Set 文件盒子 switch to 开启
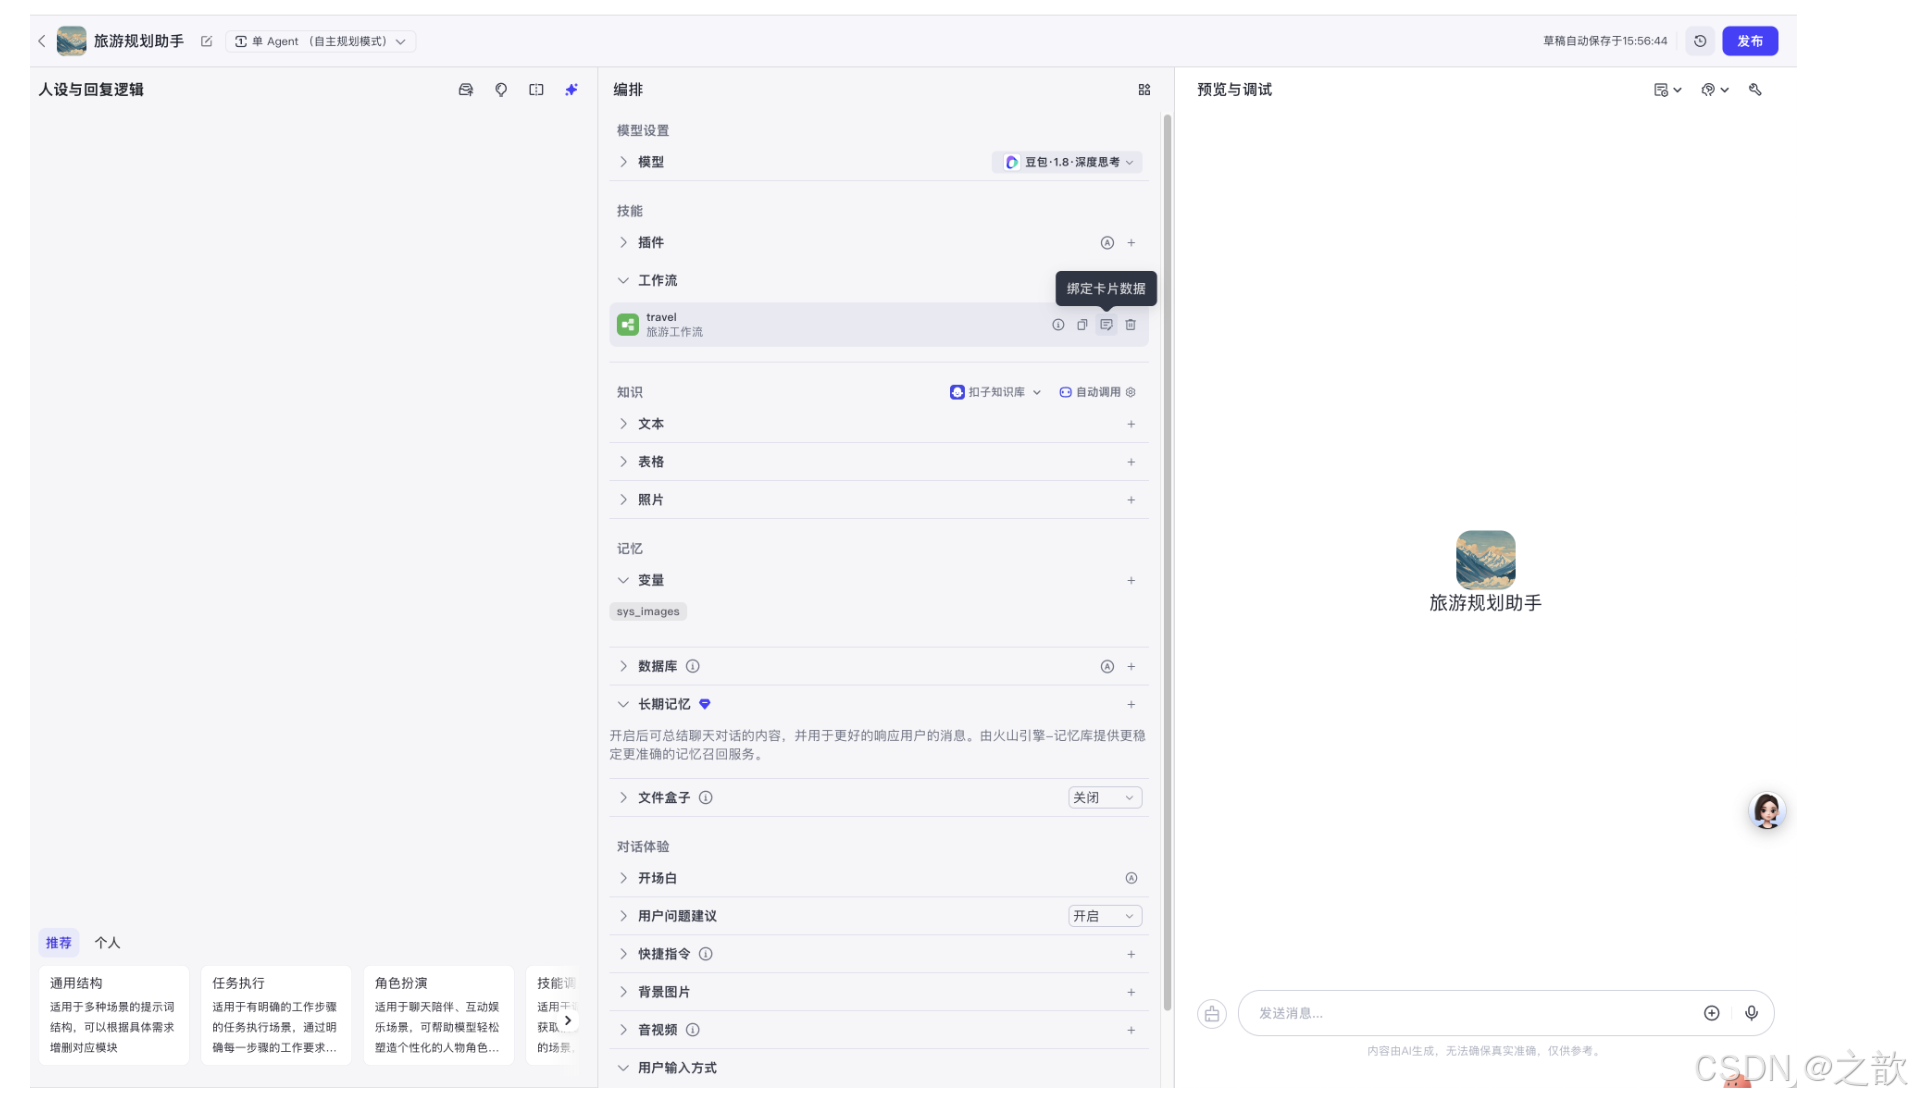Viewport: 1912px width, 1100px height. [1103, 797]
